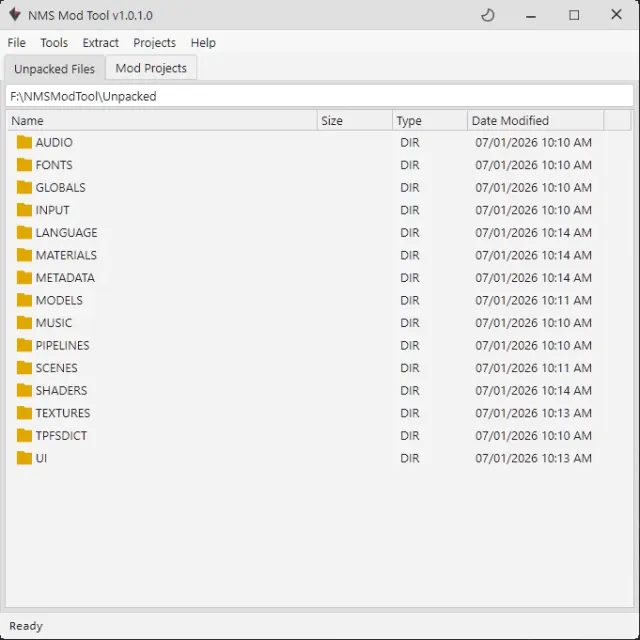Click the UI folder icon
The height and width of the screenshot is (640, 640).
pos(24,458)
